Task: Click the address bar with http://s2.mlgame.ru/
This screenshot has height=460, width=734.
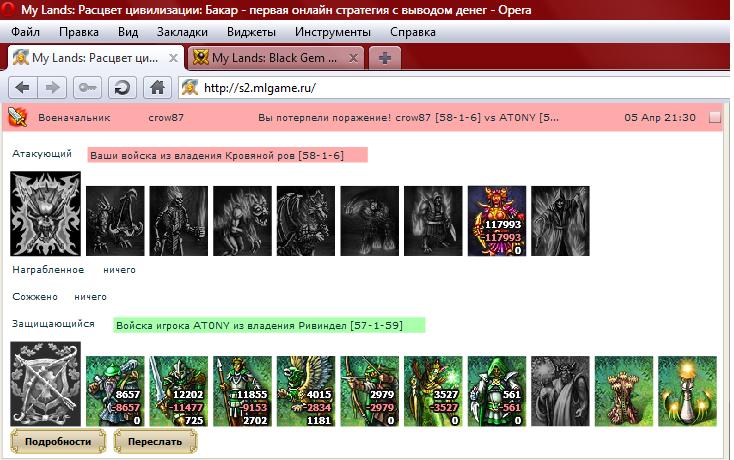Action: (x=453, y=88)
